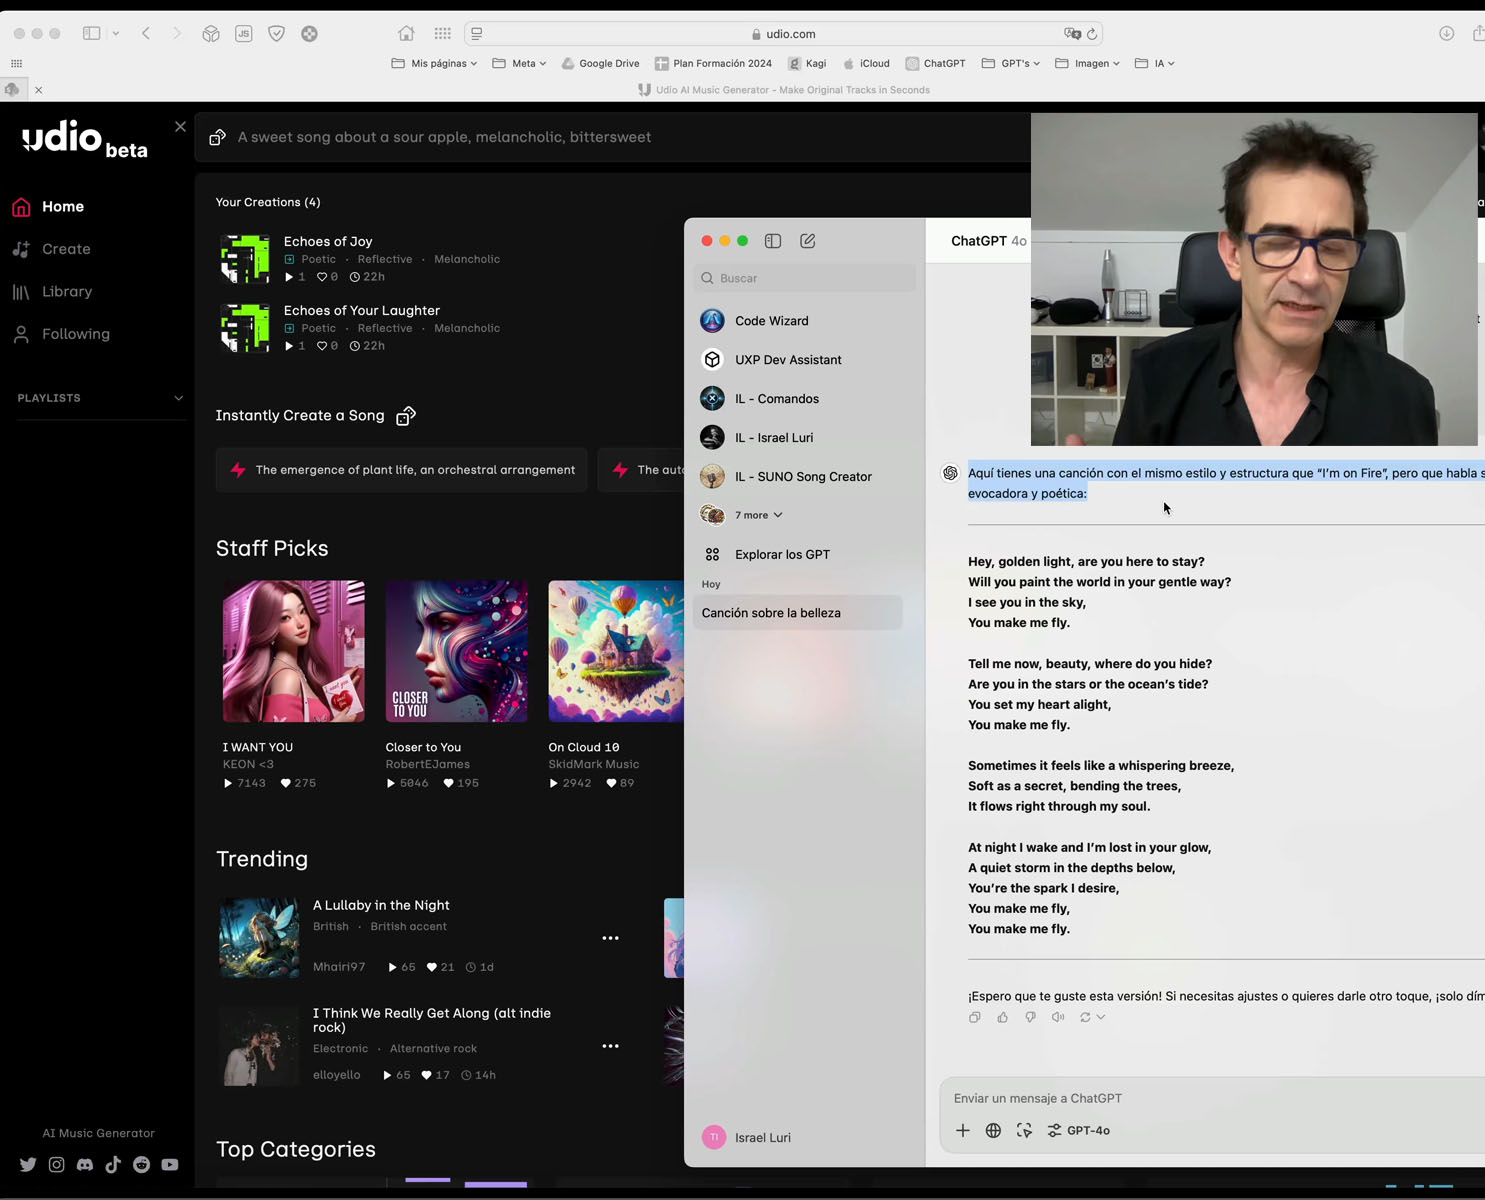
Task: Play Echoes of Your Laughter track
Action: click(289, 346)
